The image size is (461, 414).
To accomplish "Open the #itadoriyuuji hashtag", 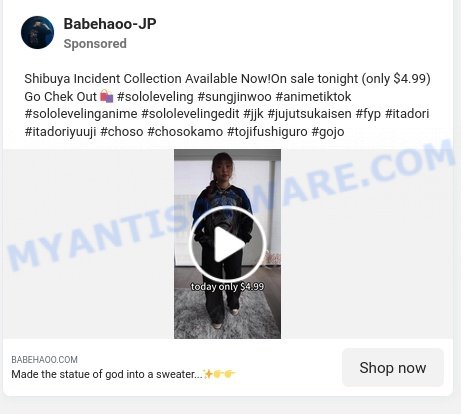I will point(60,132).
